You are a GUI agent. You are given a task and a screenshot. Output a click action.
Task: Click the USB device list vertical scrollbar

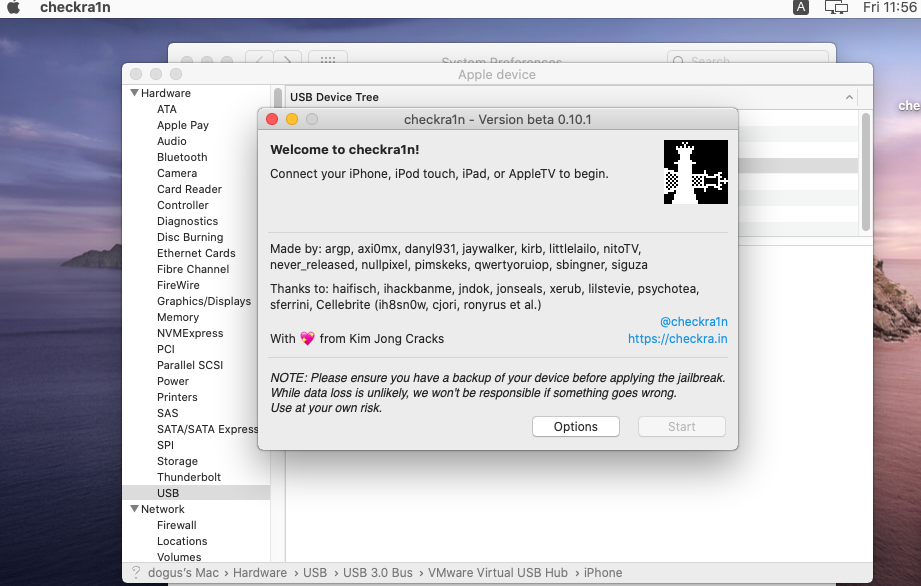(x=865, y=171)
